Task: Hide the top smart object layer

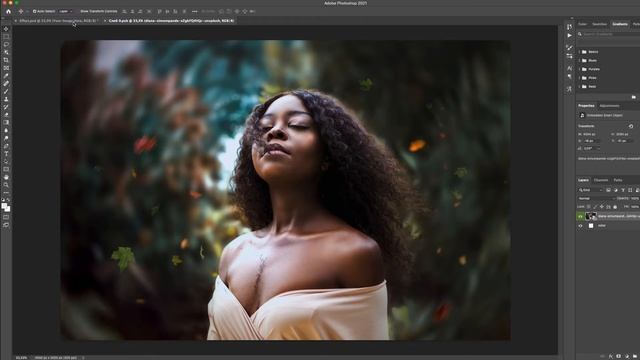Action: click(580, 216)
